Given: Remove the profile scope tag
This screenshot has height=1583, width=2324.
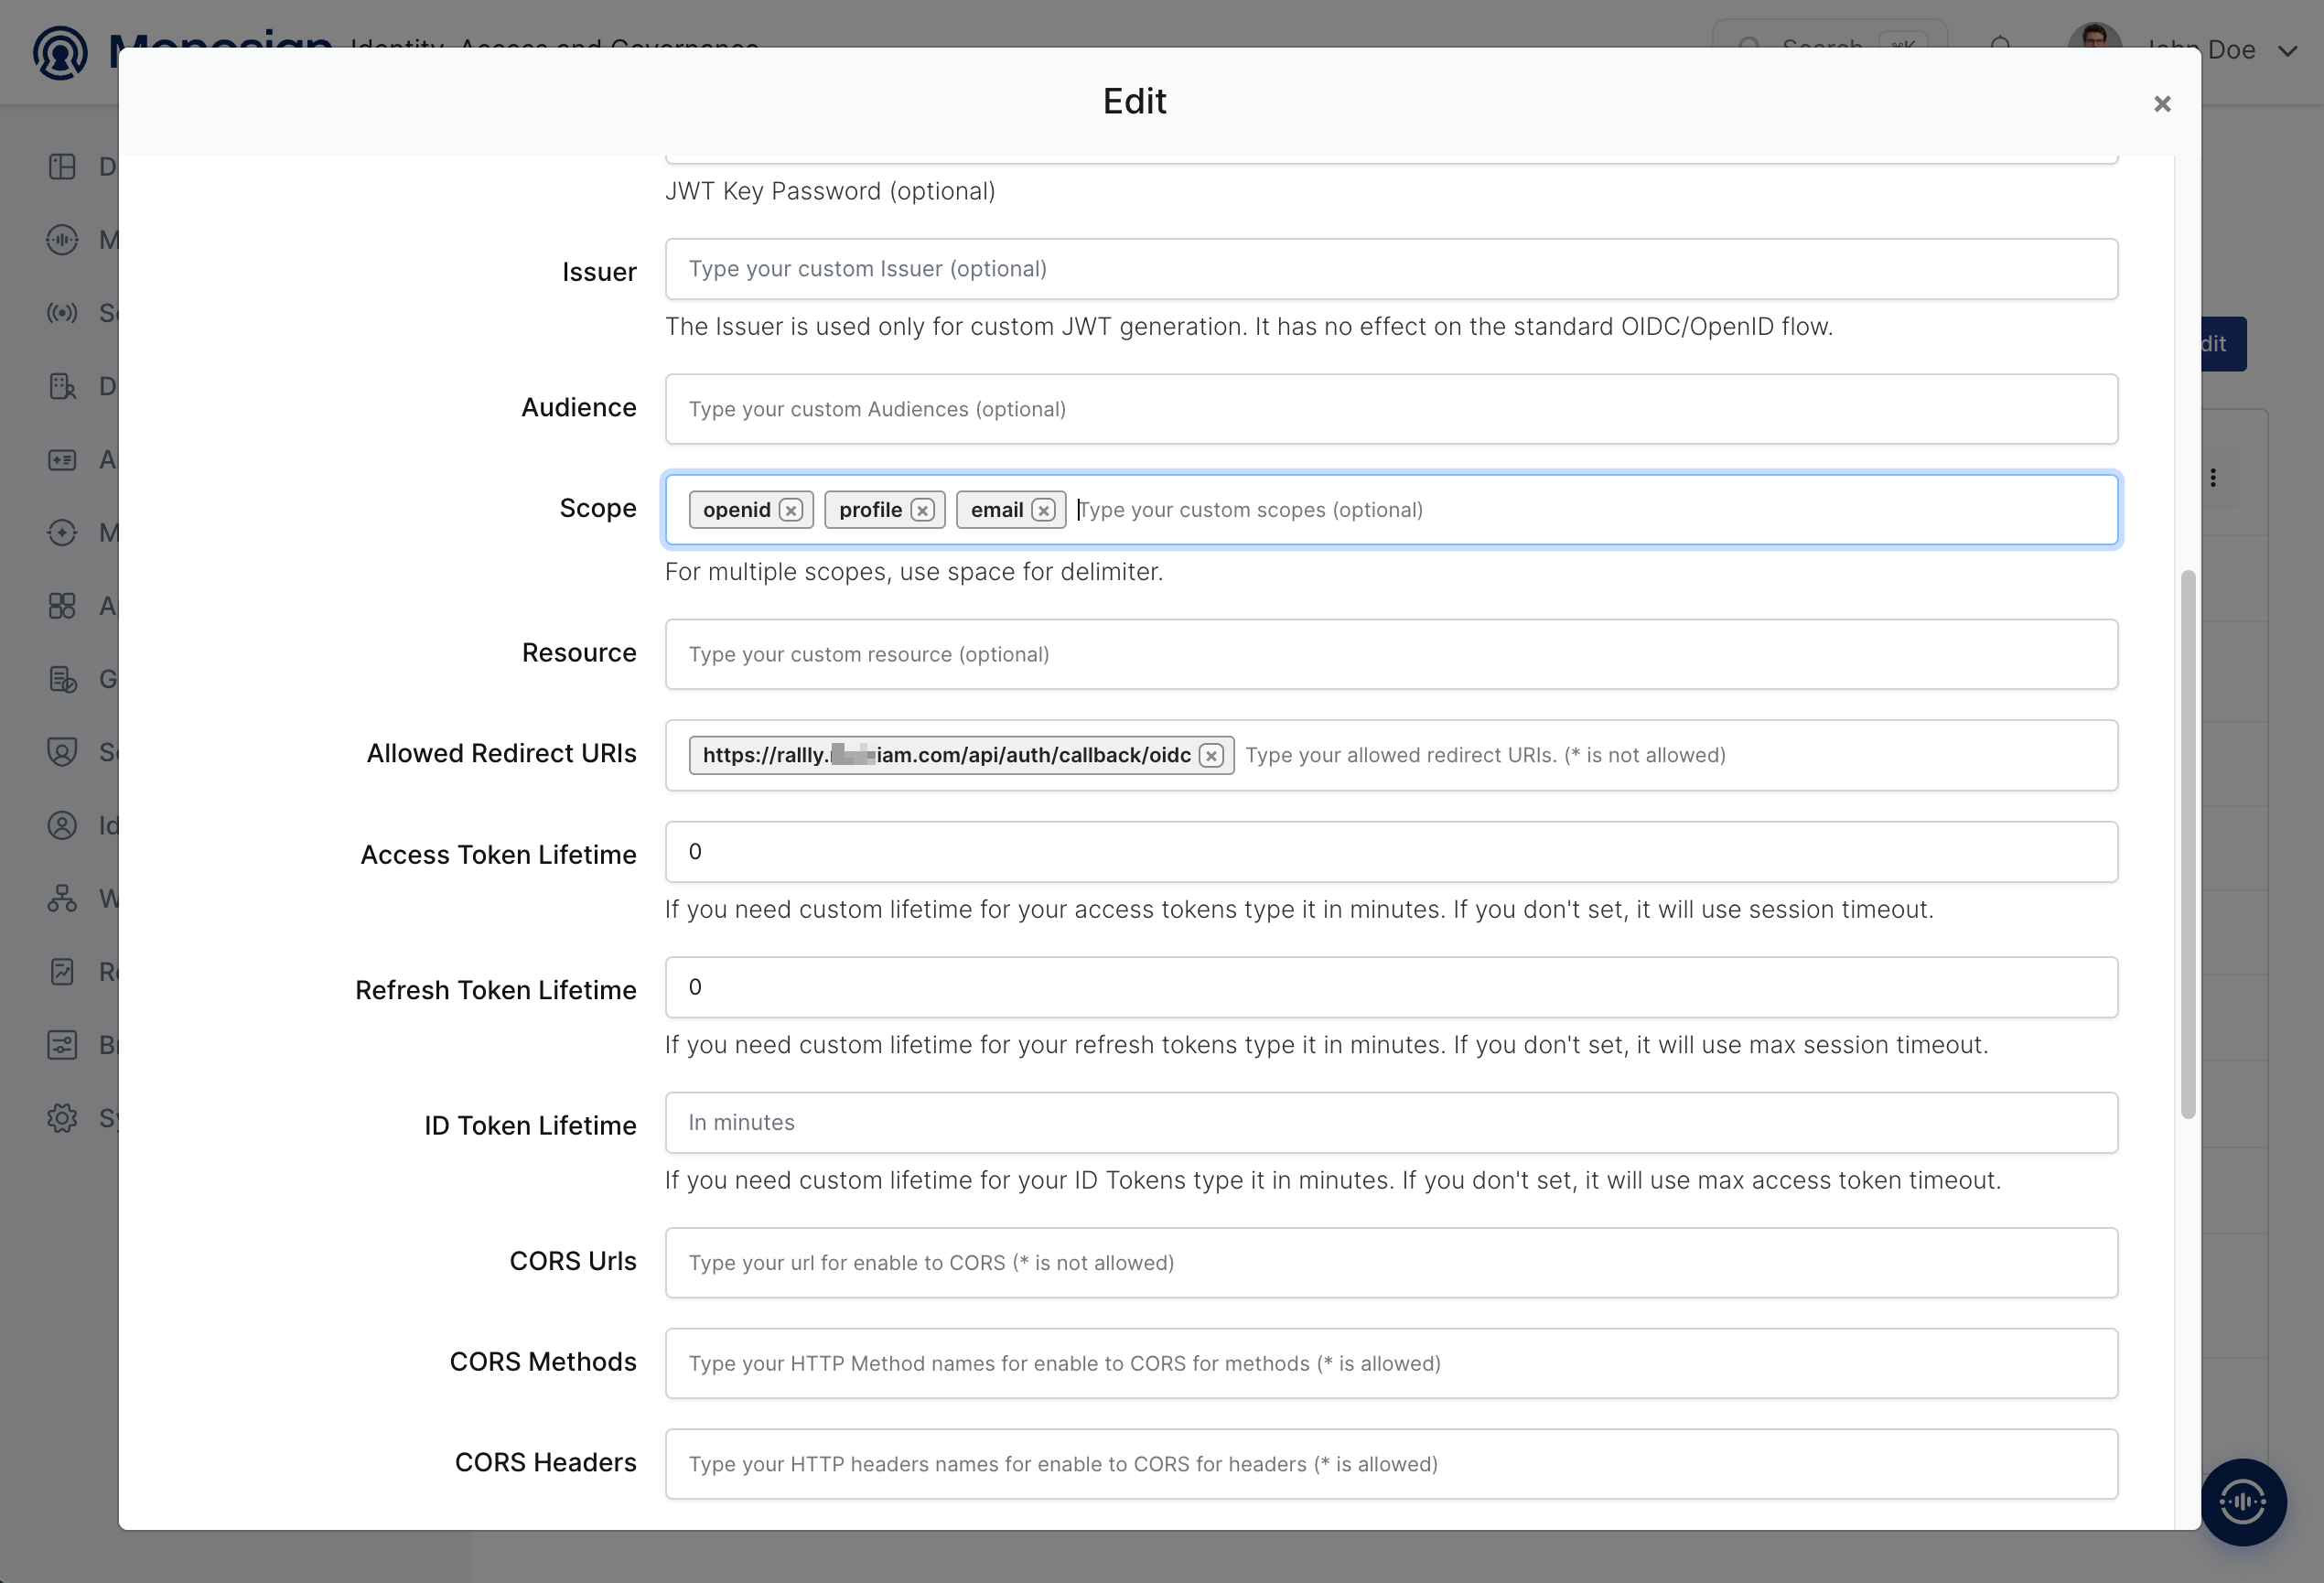Looking at the screenshot, I should click(x=923, y=510).
